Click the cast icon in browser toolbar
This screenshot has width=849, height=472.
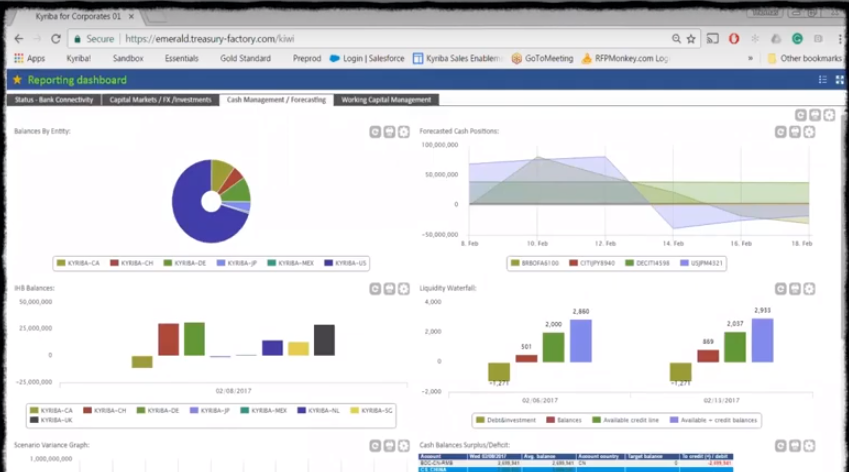tap(713, 38)
